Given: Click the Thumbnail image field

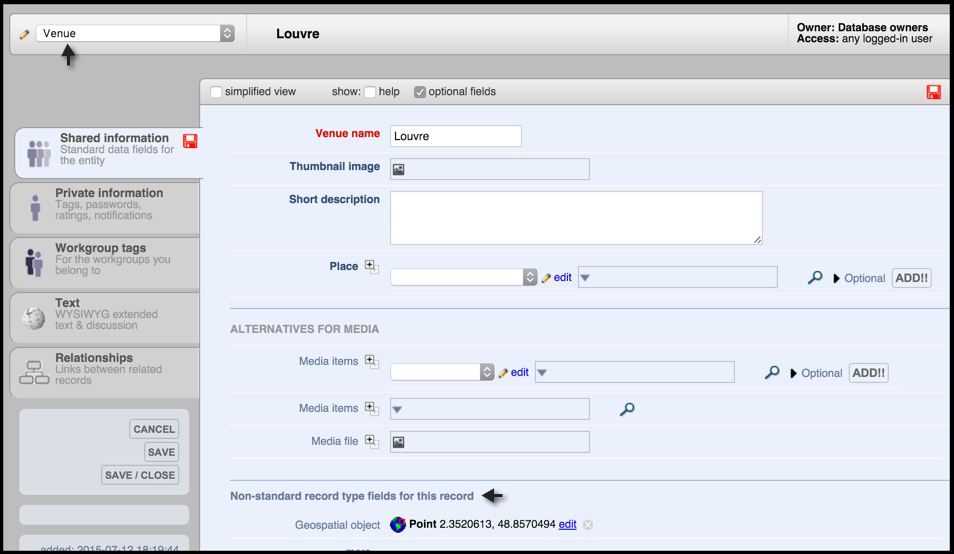Looking at the screenshot, I should click(x=490, y=169).
